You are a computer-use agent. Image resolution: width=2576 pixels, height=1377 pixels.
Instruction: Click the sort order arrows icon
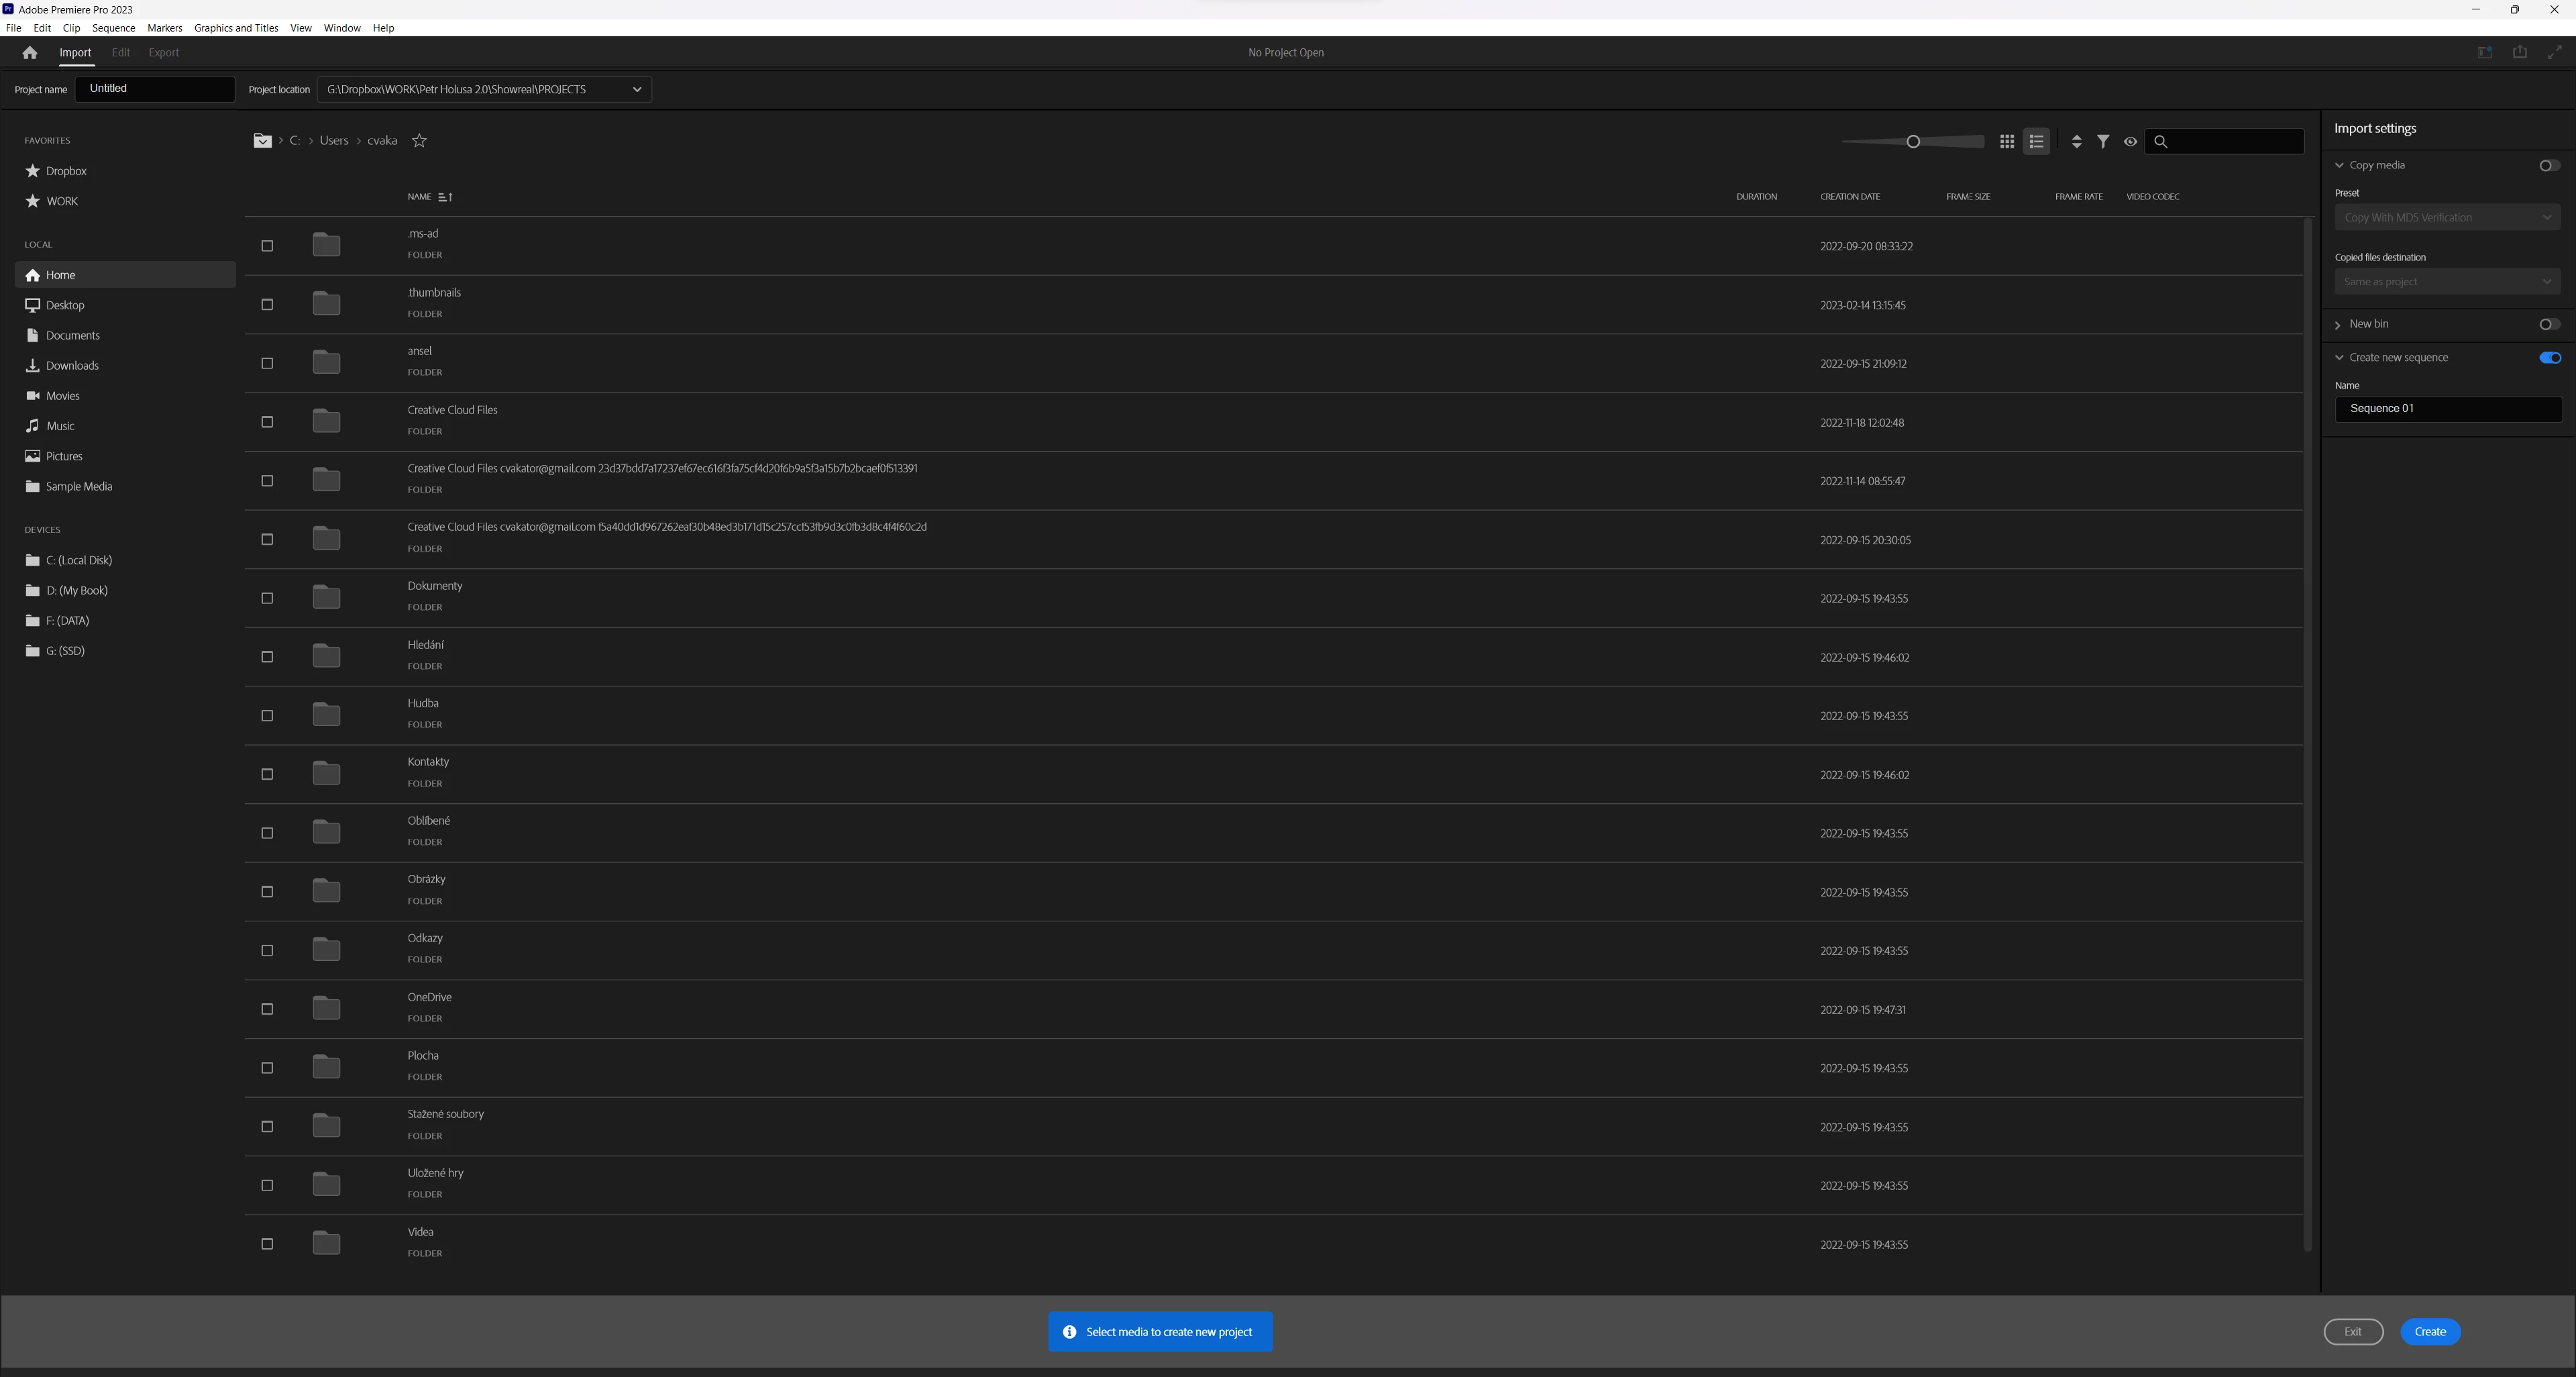pyautogui.click(x=2076, y=142)
